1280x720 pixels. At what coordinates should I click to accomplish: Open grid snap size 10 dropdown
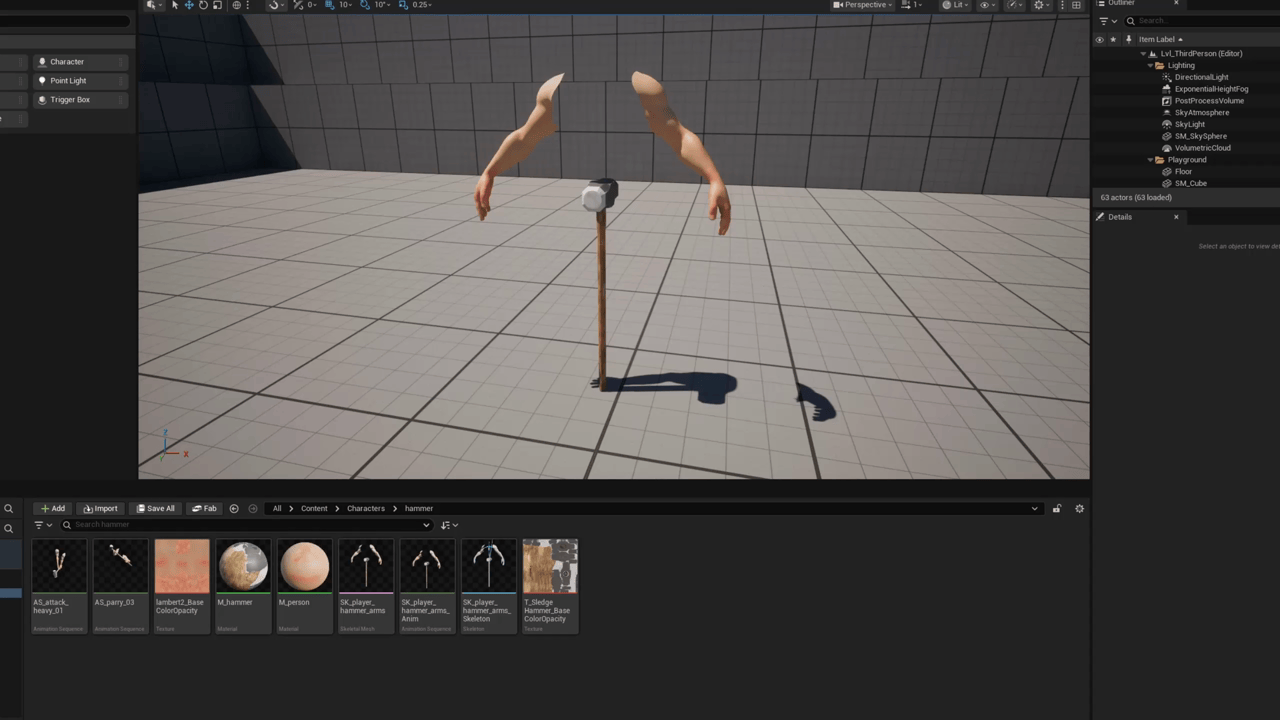(x=346, y=5)
